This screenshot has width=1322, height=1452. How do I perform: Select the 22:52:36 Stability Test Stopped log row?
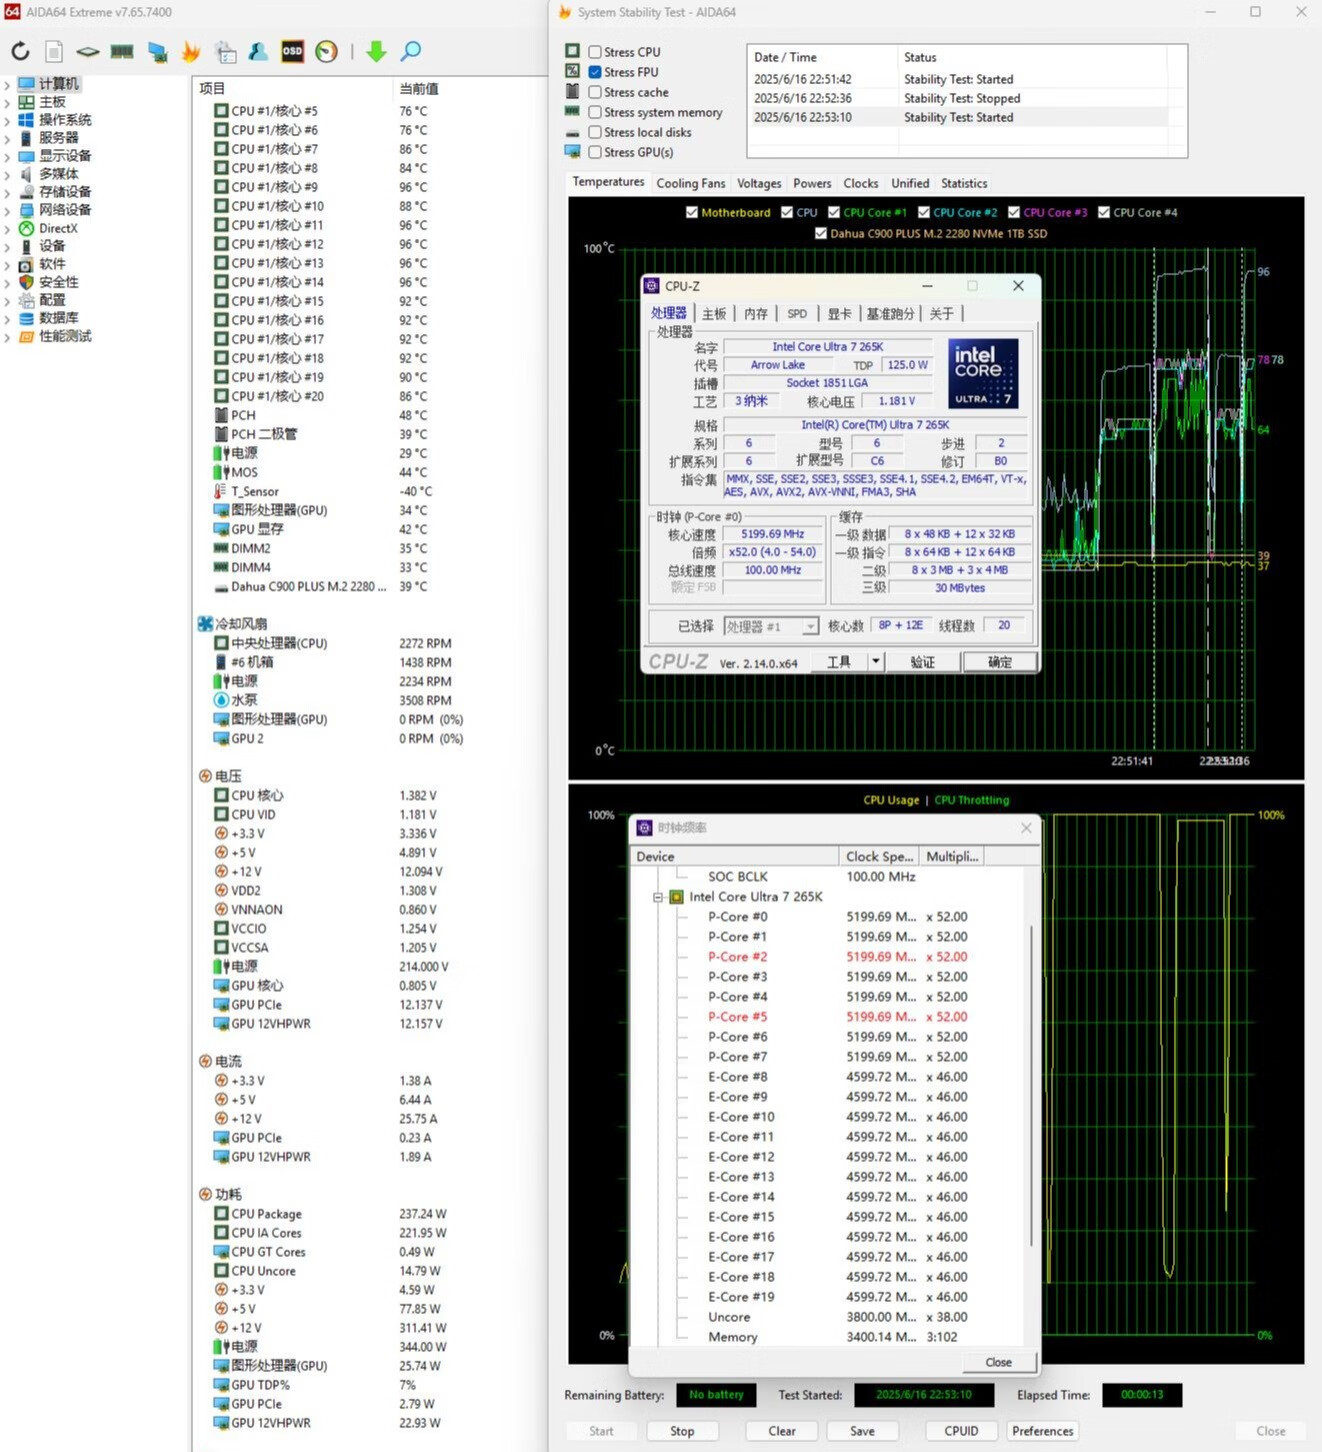[960, 98]
